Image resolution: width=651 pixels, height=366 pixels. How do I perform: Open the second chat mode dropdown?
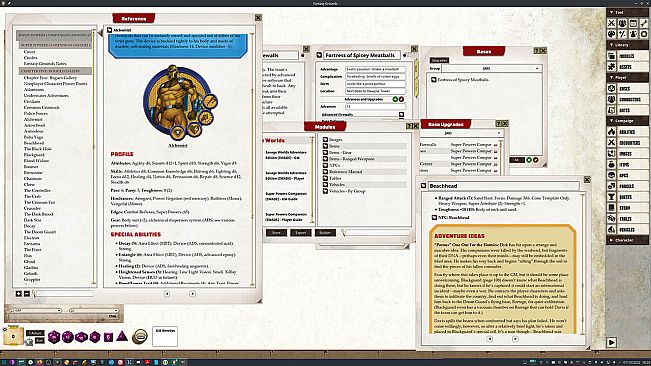point(94,310)
